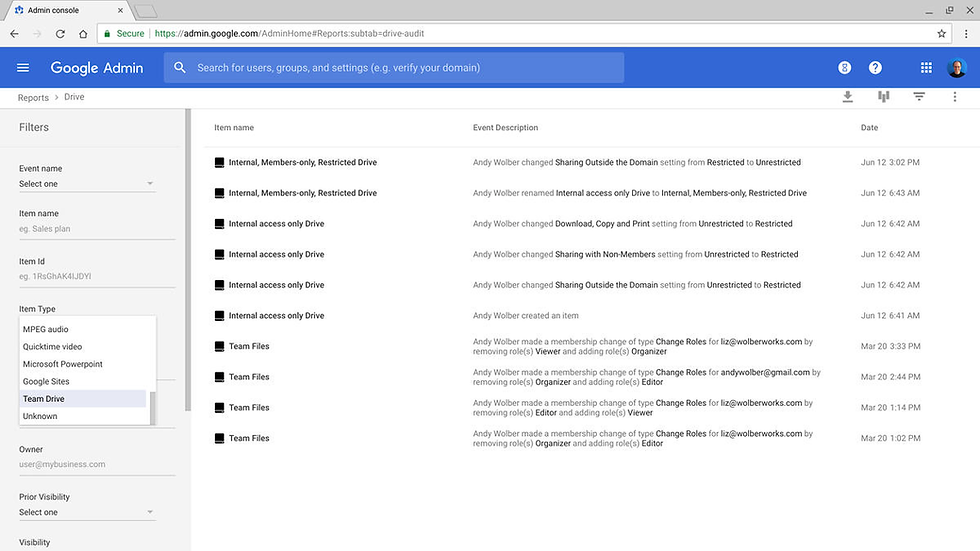Click the Date column header
Viewport: 980px width, 551px height.
click(869, 127)
